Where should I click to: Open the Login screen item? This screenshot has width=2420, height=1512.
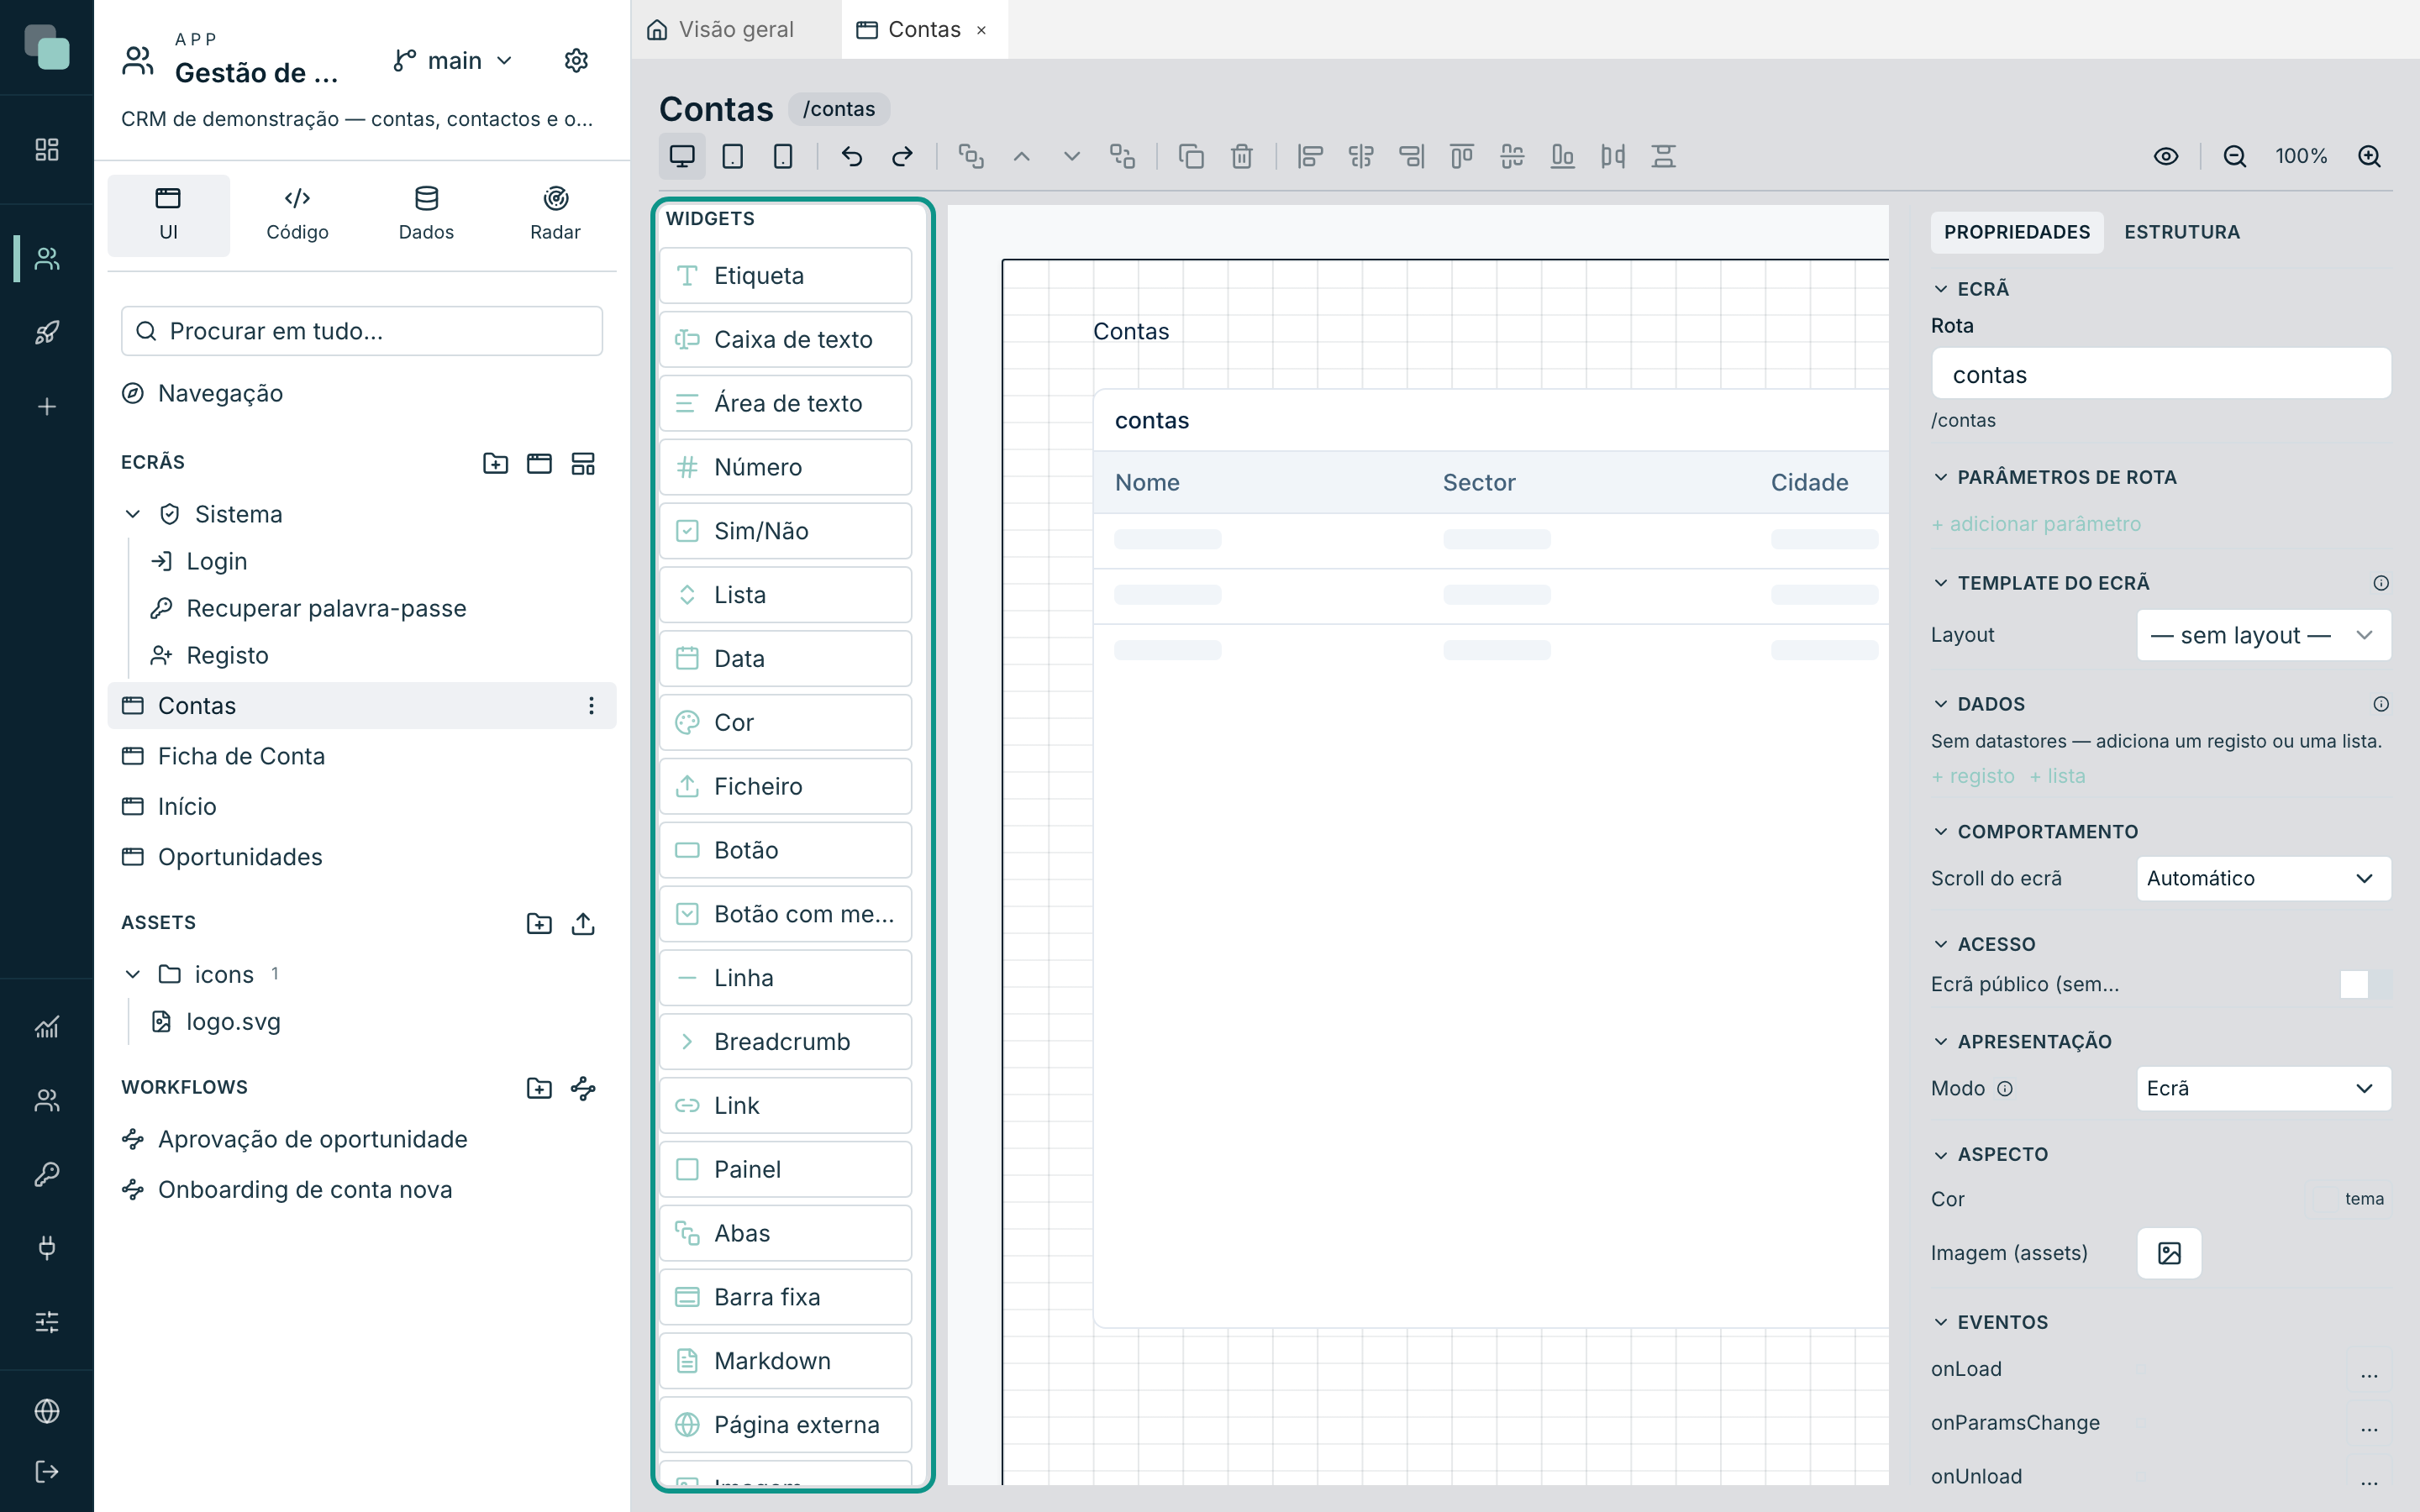pos(216,561)
